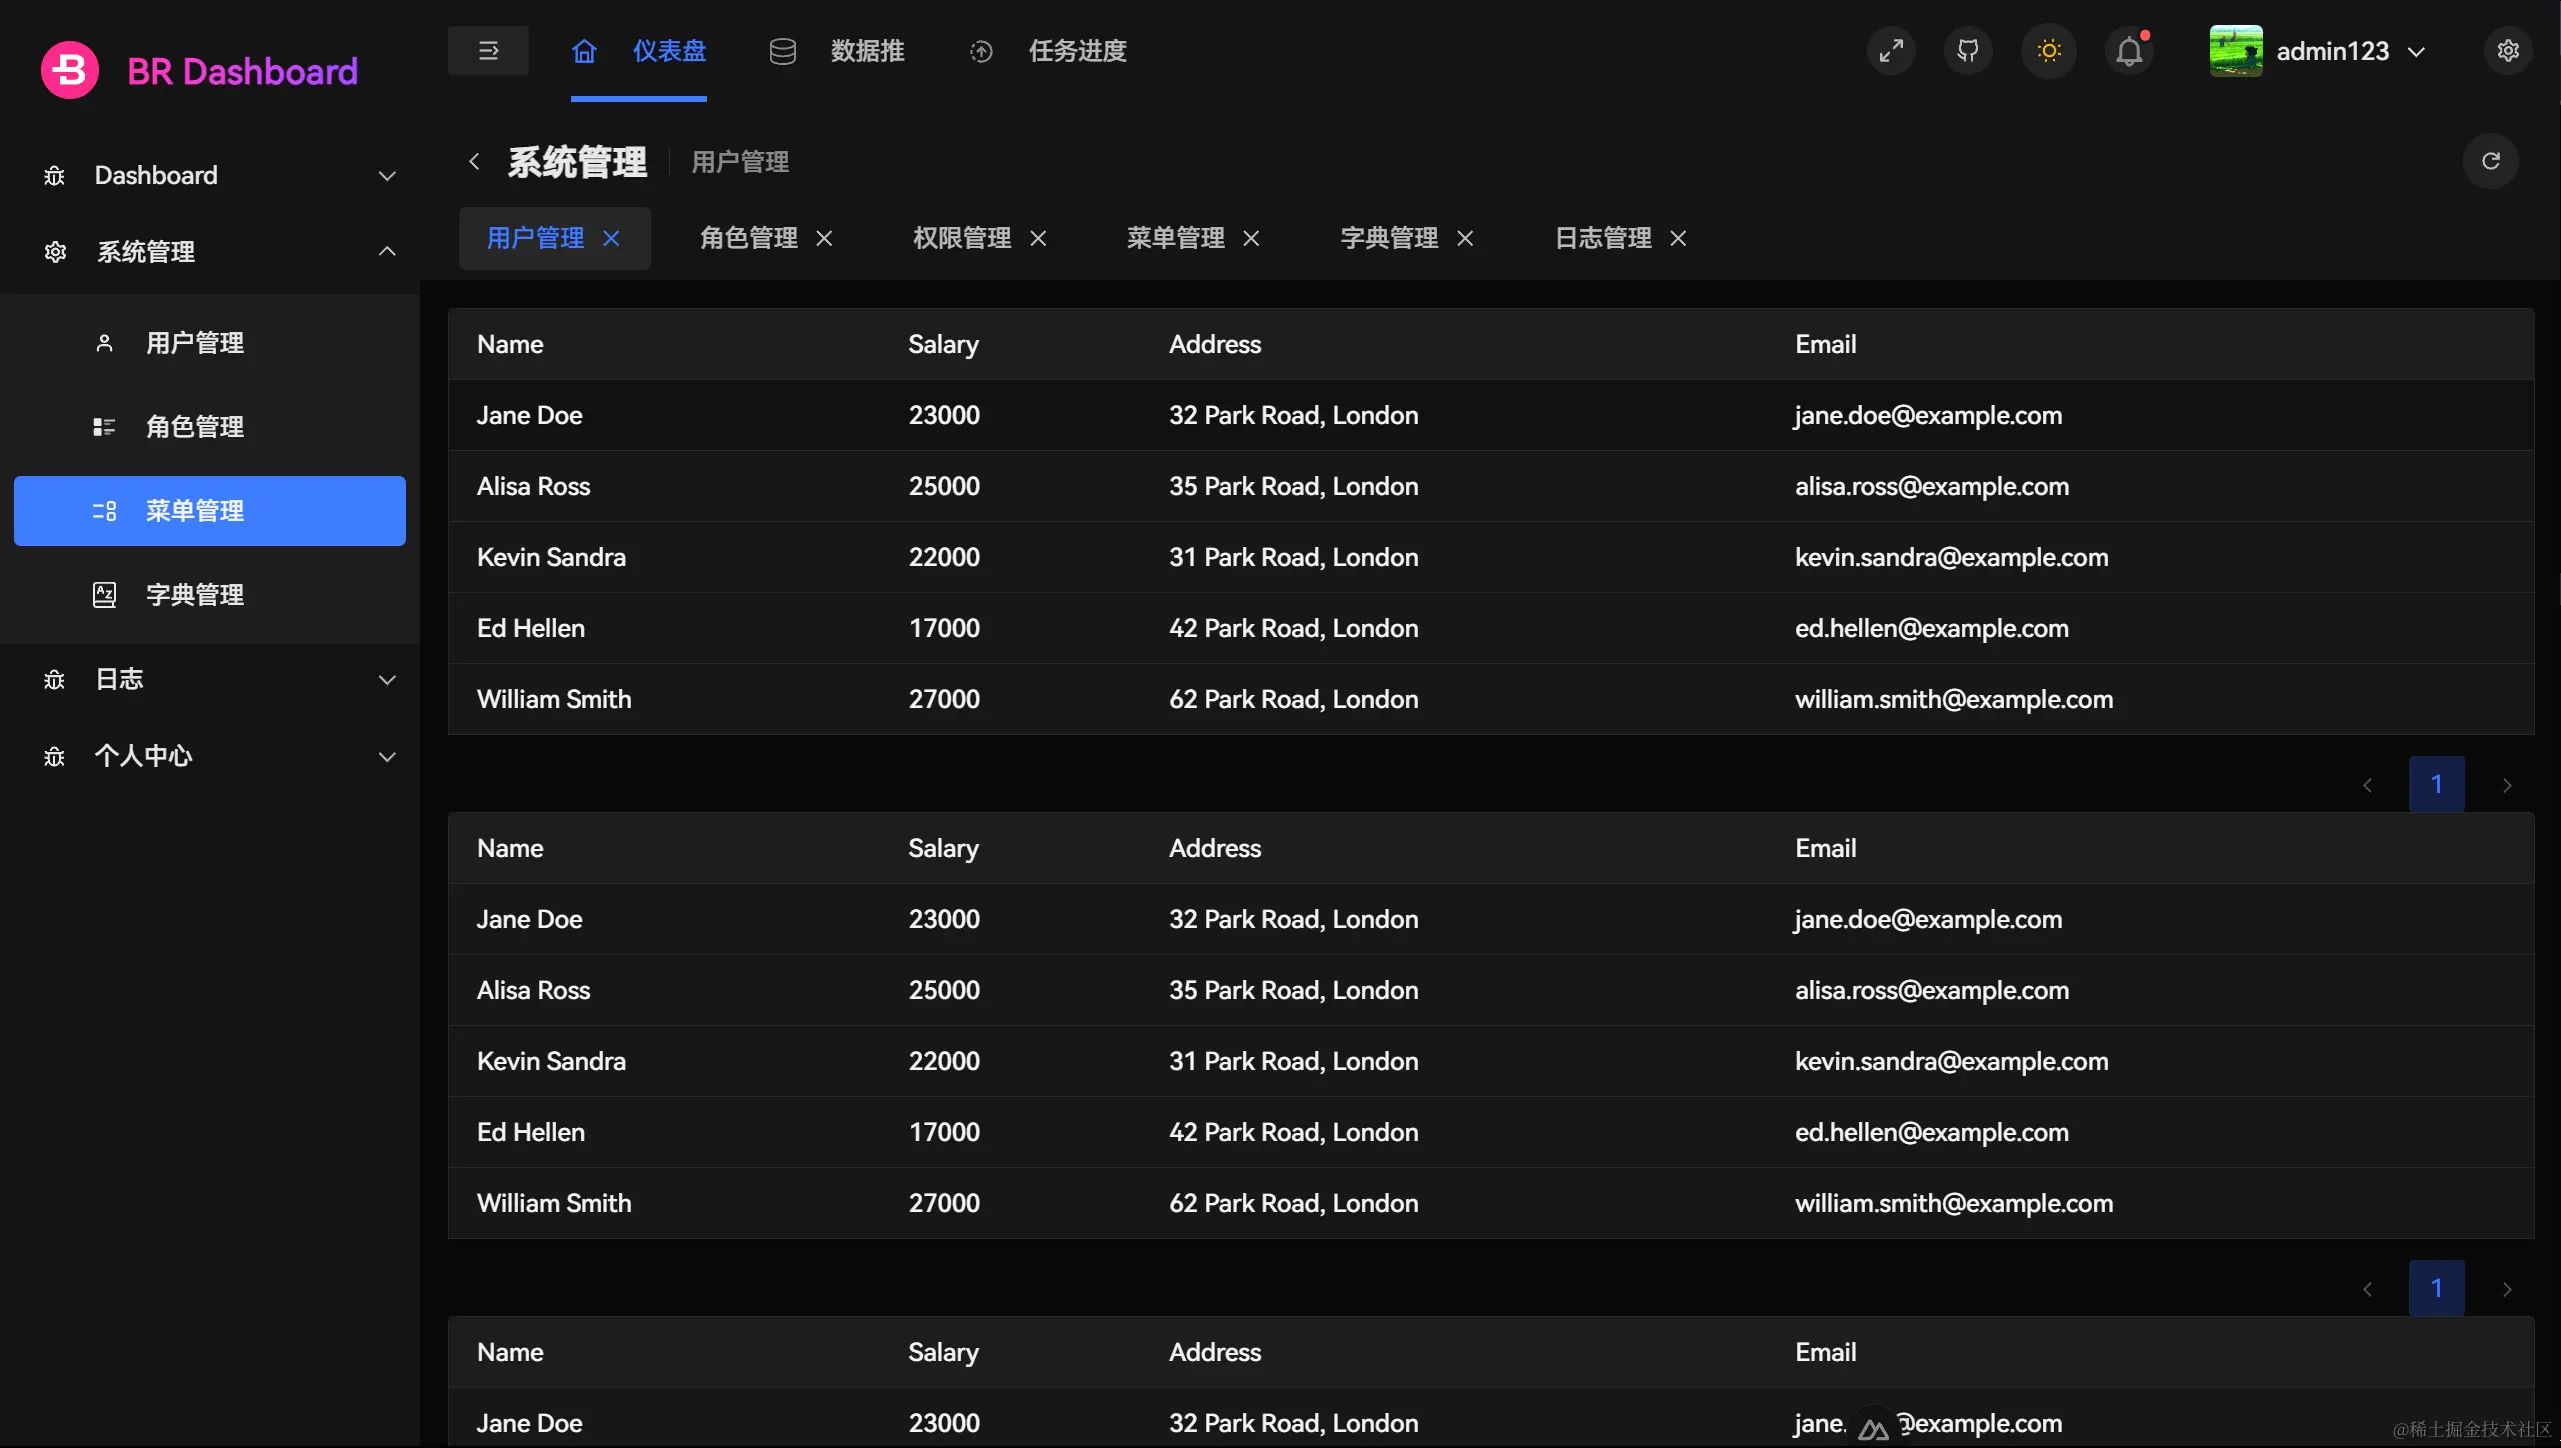Expand the 日志 sidebar menu chevron
Image resolution: width=2561 pixels, height=1448 pixels.
[x=387, y=680]
